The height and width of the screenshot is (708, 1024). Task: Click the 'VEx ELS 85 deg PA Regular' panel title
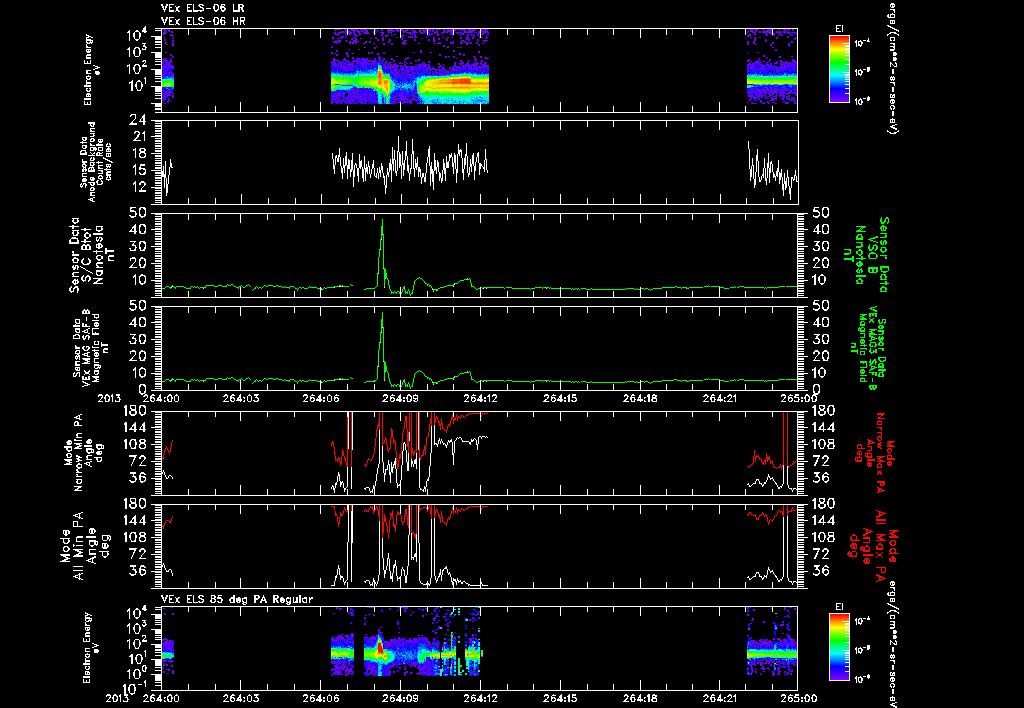[x=237, y=599]
